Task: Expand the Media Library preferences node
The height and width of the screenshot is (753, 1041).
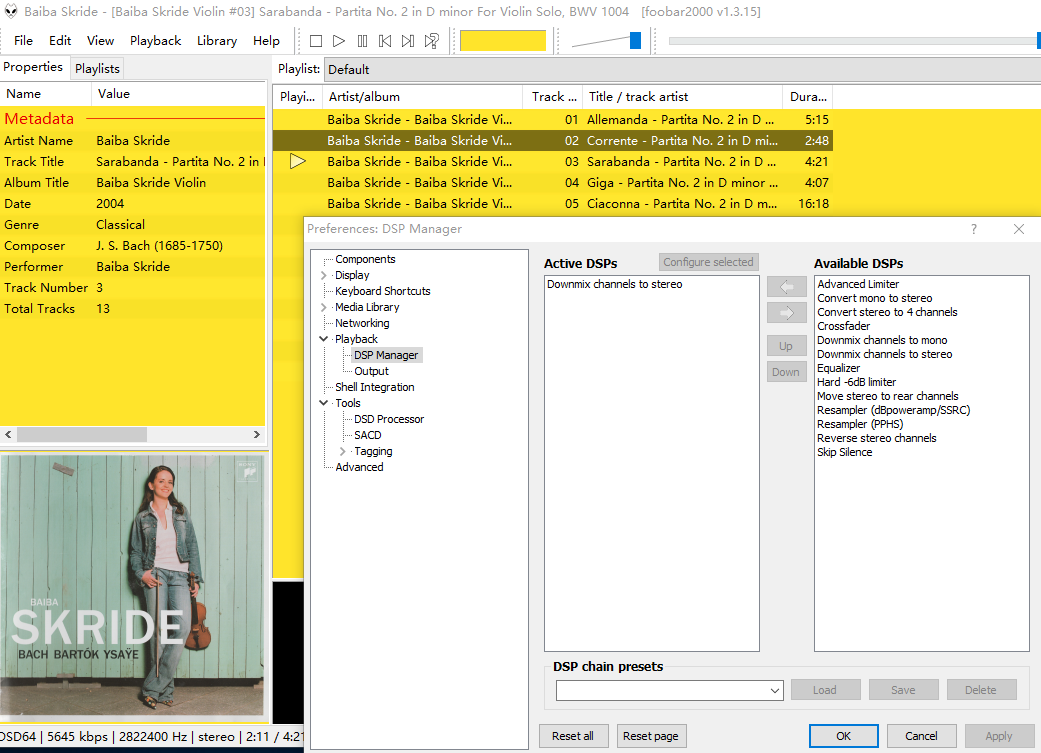Action: pos(323,307)
